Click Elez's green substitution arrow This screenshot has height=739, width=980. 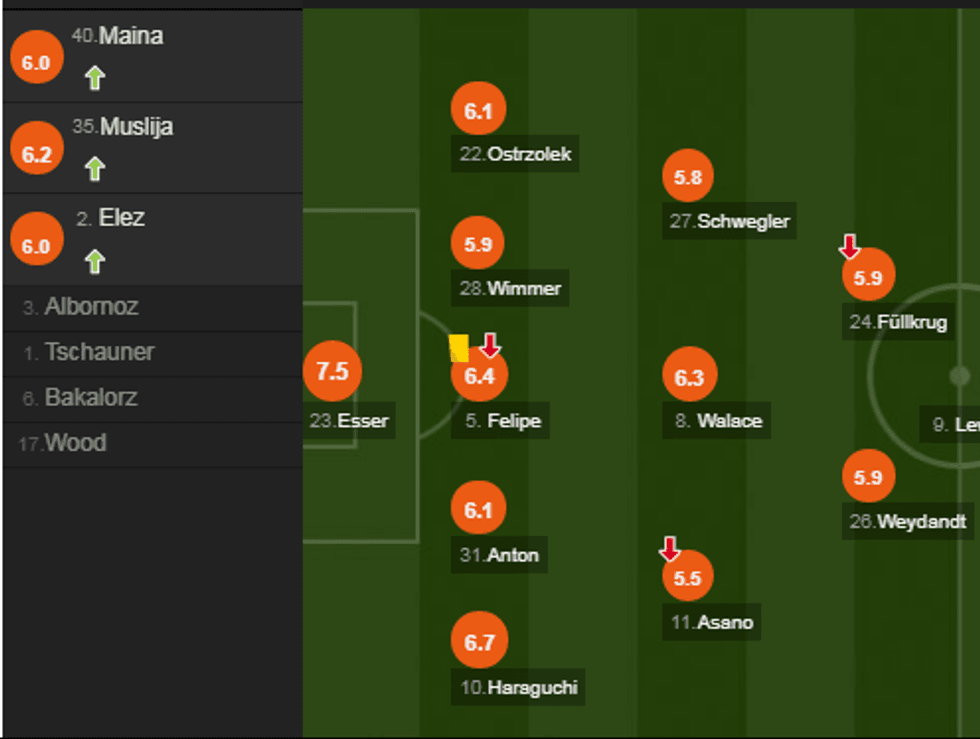(95, 261)
